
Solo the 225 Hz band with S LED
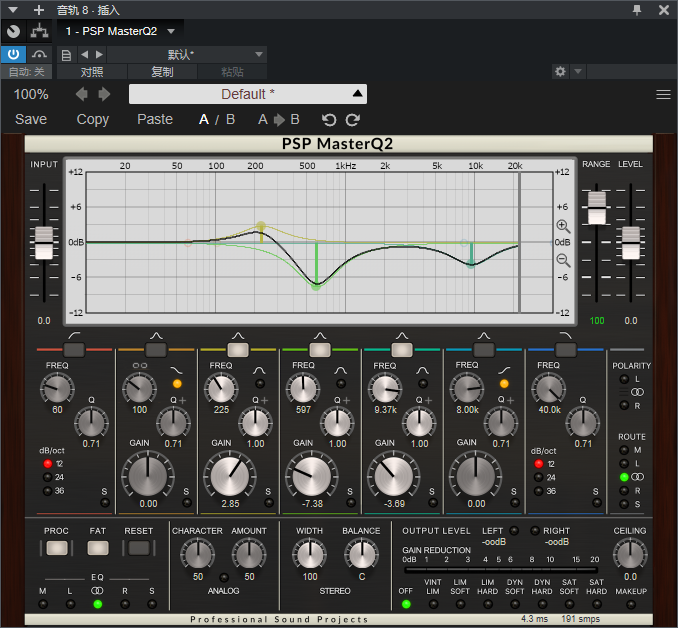(x=269, y=503)
